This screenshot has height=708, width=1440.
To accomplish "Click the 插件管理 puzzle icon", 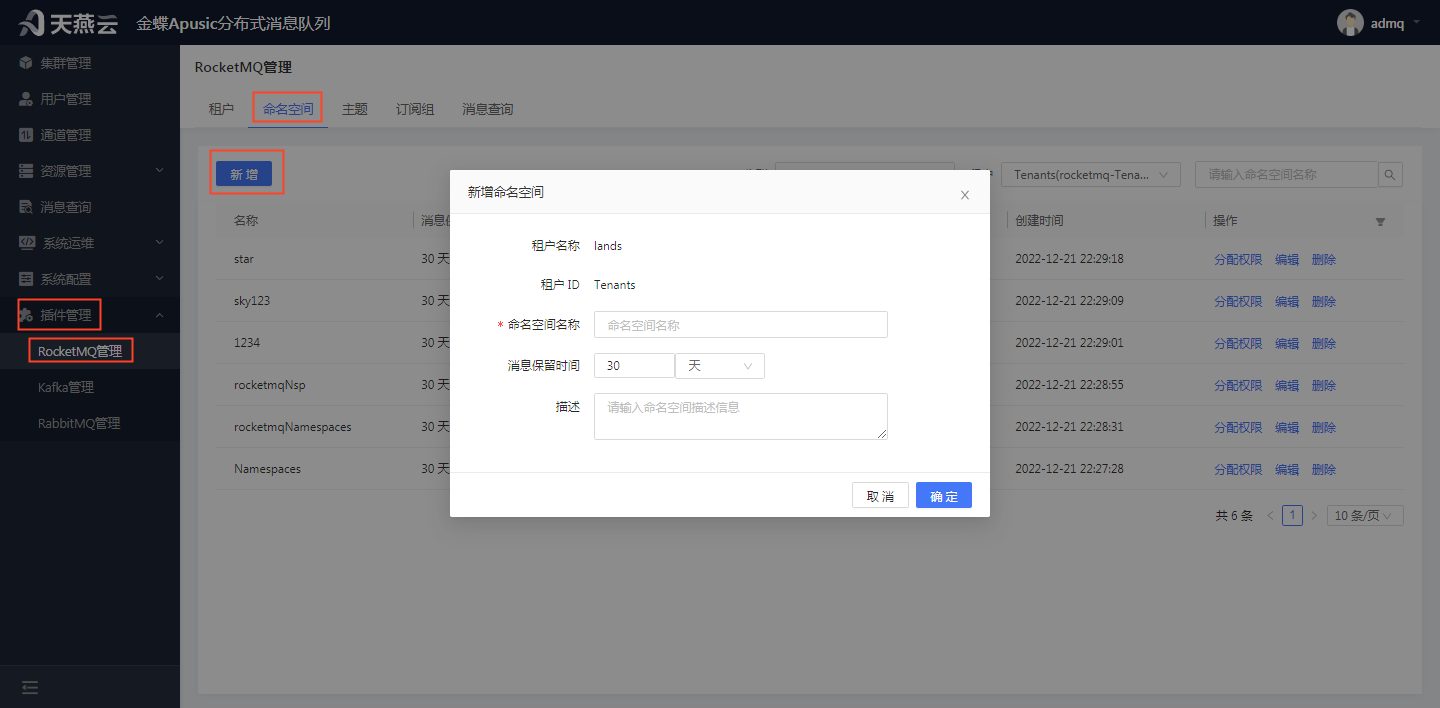I will [x=26, y=315].
